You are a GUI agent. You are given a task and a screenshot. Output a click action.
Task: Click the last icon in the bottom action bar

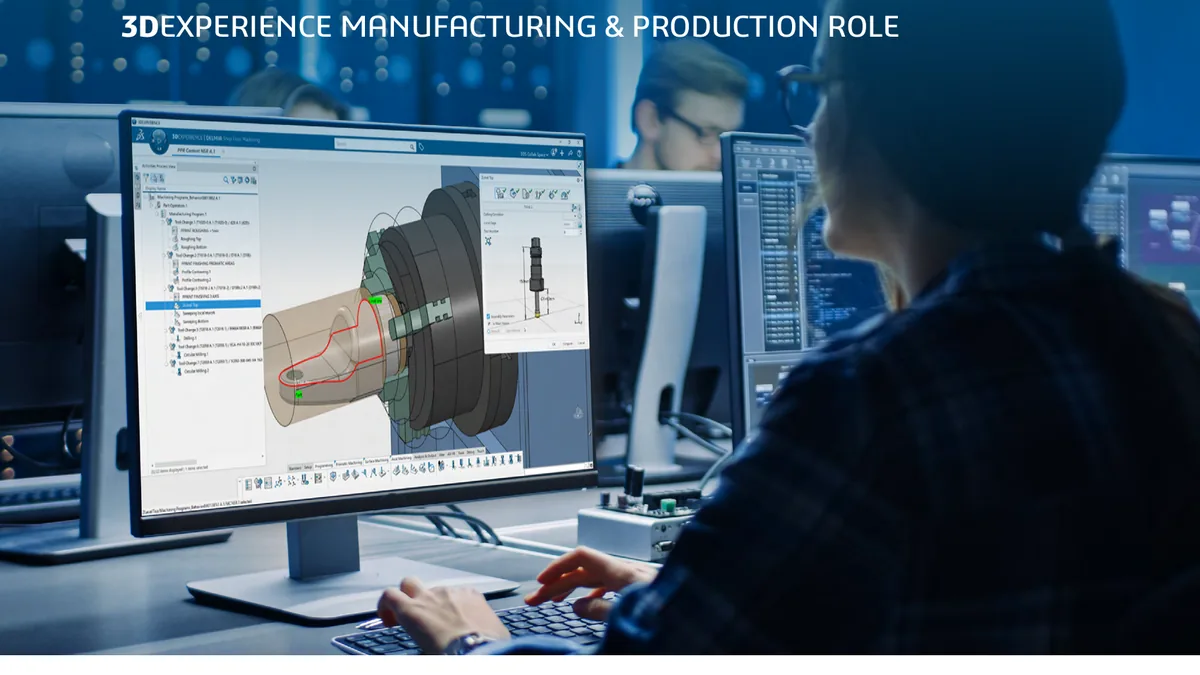point(518,459)
